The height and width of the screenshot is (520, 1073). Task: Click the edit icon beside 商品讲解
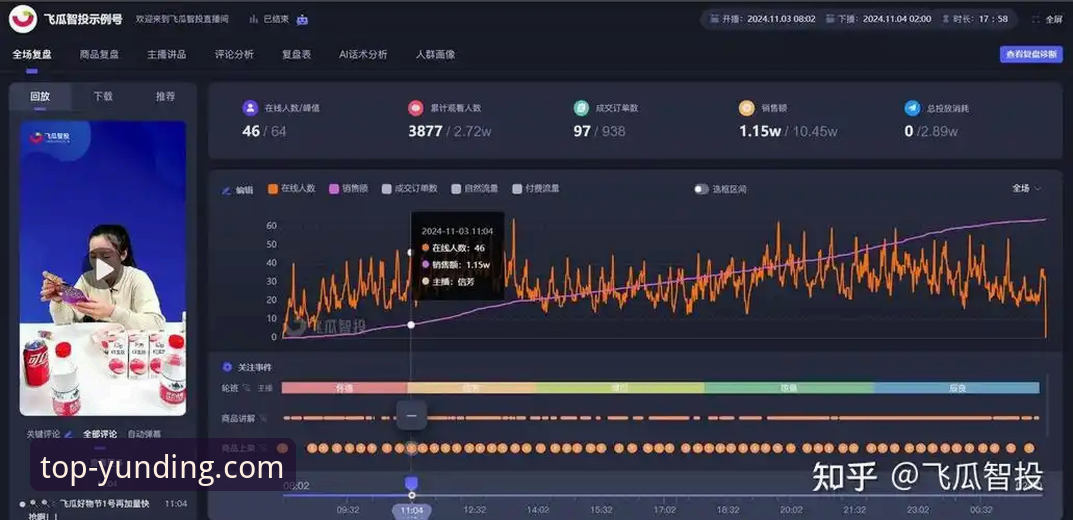pos(264,417)
